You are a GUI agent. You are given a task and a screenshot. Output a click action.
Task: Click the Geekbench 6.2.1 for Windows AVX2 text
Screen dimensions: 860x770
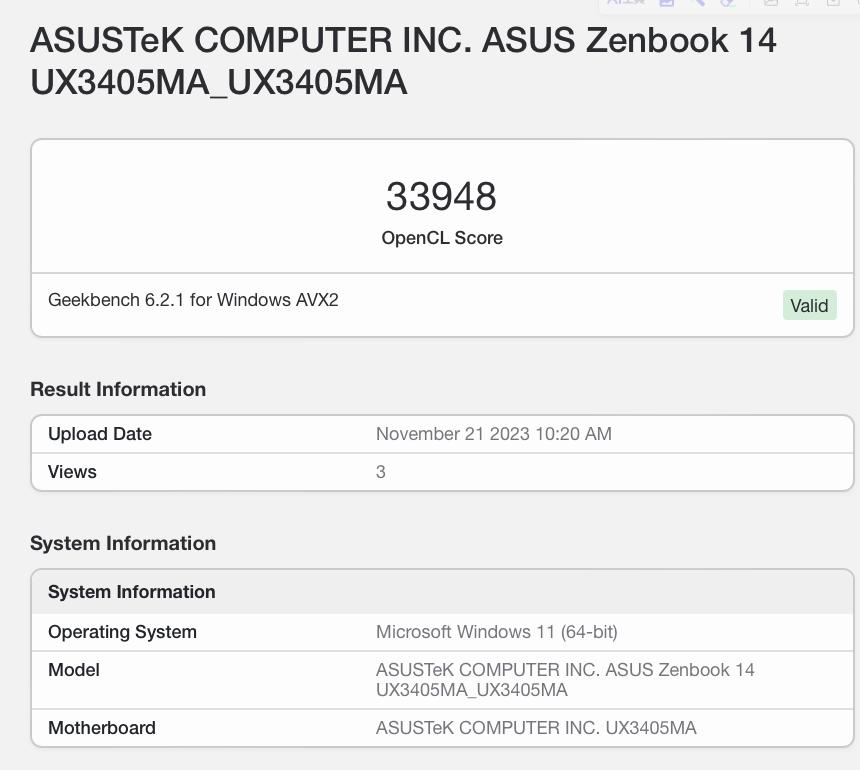[x=193, y=300]
